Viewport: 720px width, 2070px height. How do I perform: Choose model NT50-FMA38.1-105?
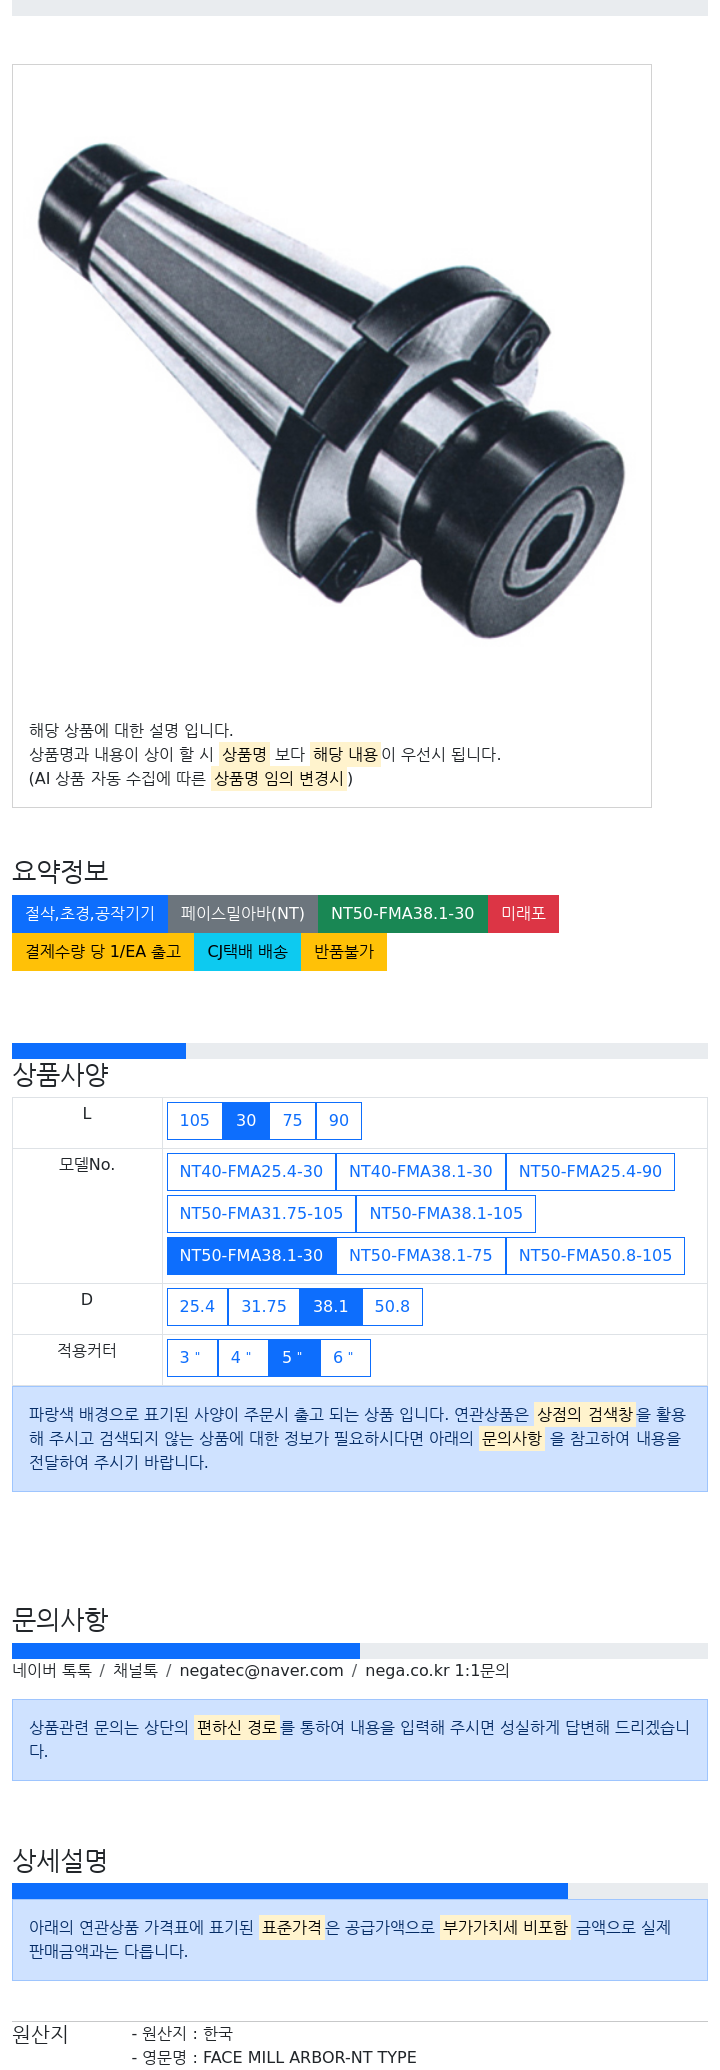pyautogui.click(x=446, y=1214)
